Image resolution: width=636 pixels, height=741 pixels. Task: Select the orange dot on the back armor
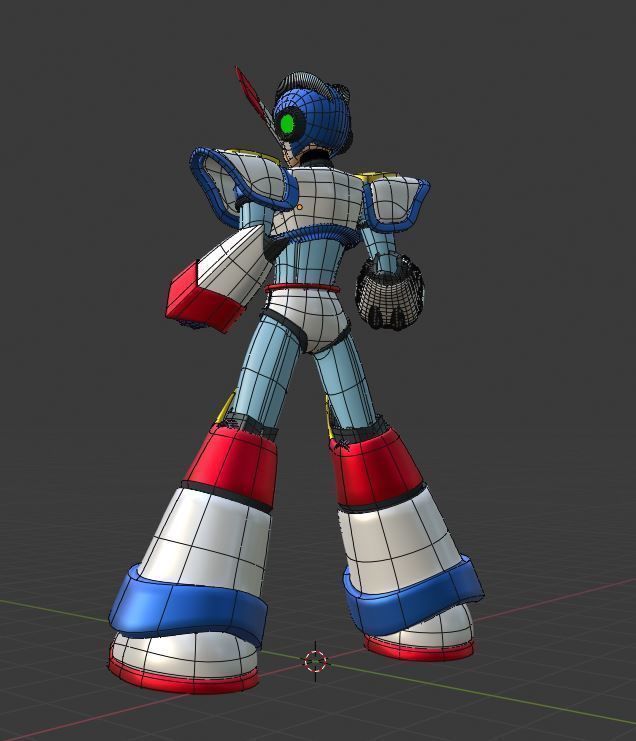click(299, 207)
